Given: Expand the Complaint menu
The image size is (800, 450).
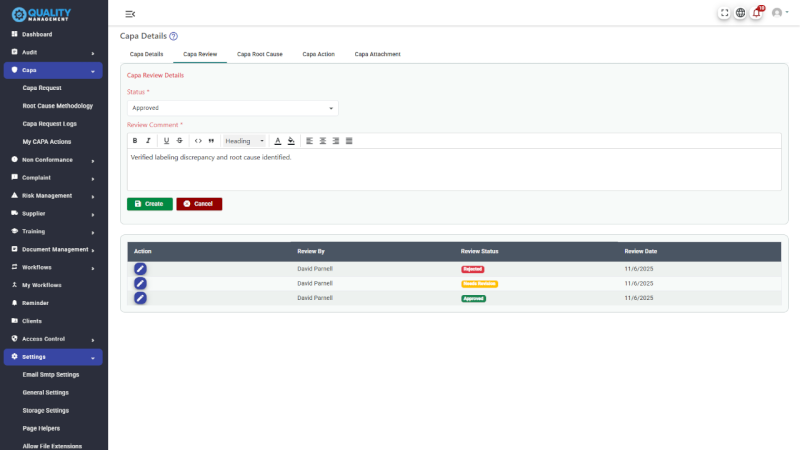Looking at the screenshot, I should click(53, 178).
